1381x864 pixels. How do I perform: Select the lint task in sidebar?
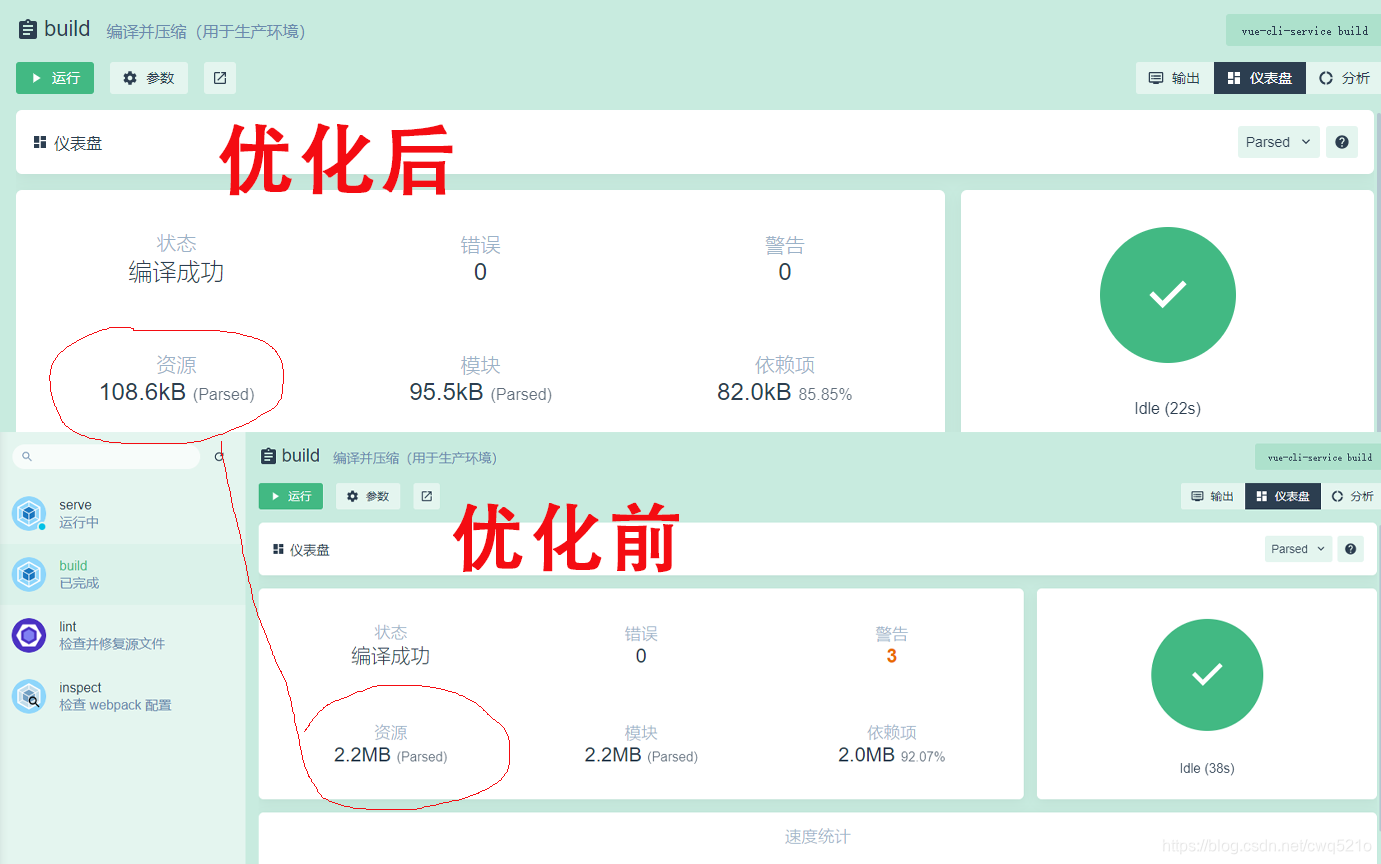click(x=122, y=635)
